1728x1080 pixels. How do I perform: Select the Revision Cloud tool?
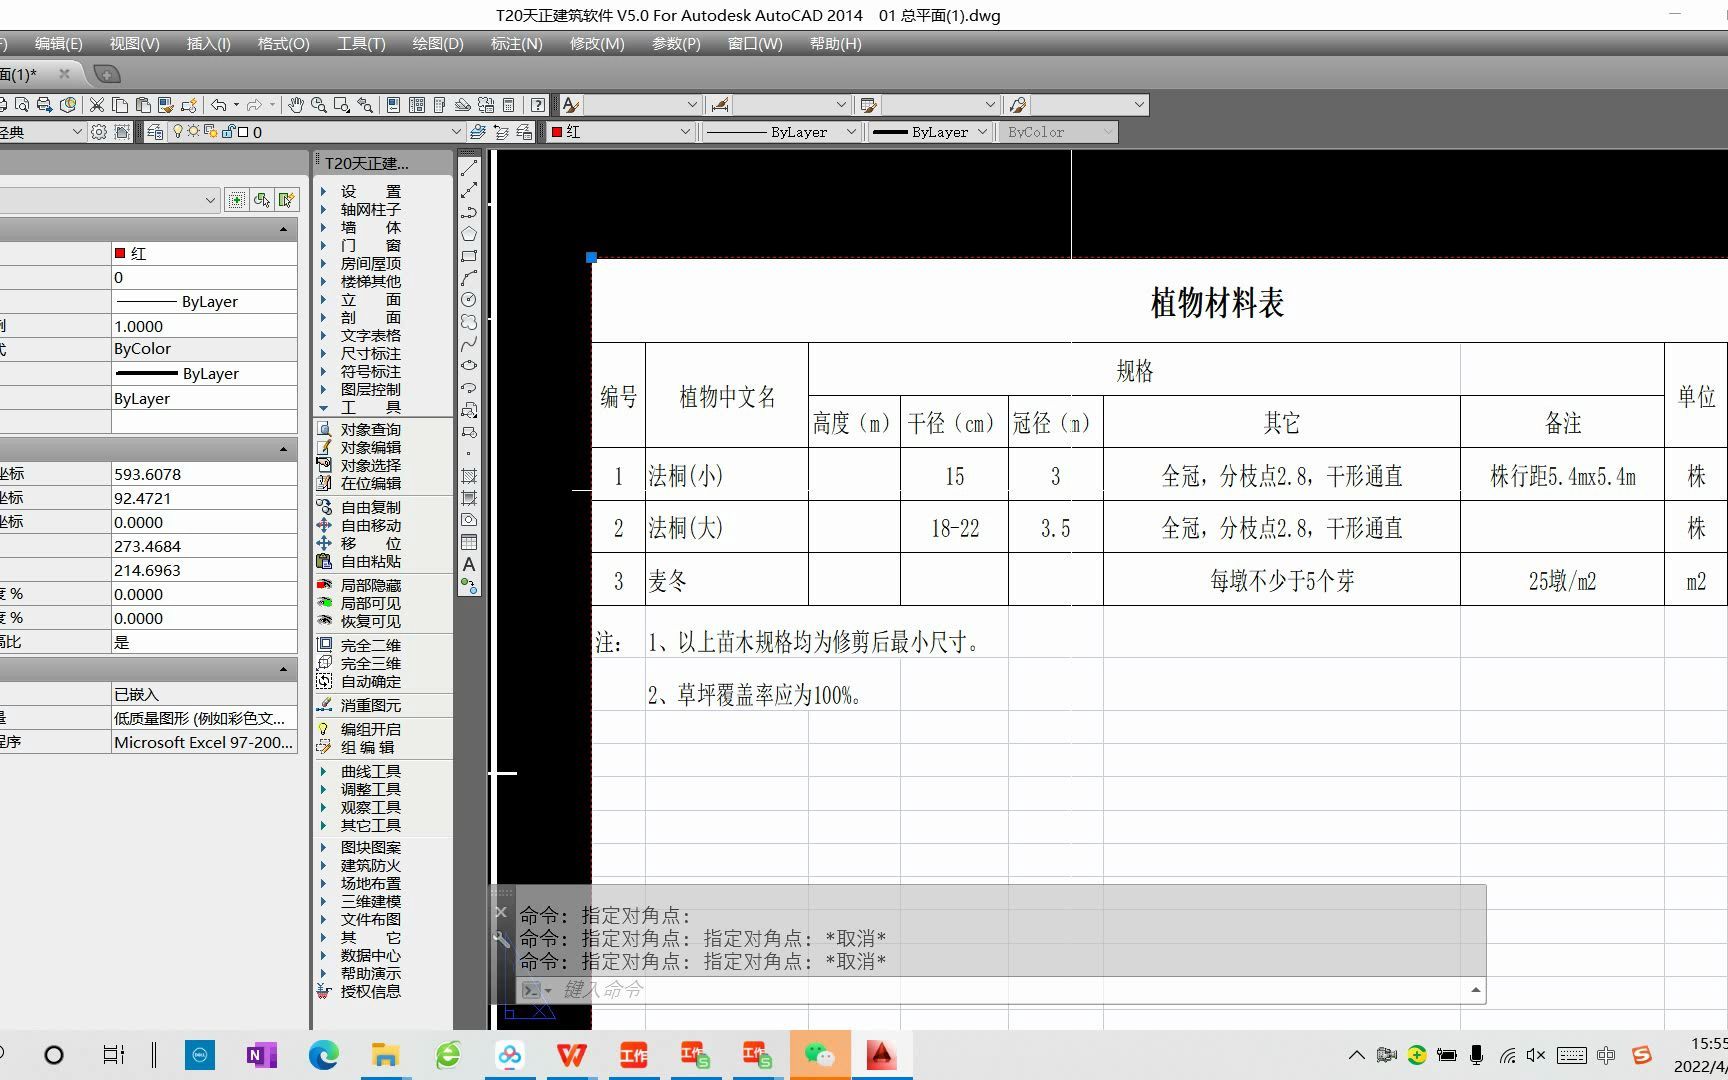(x=469, y=323)
